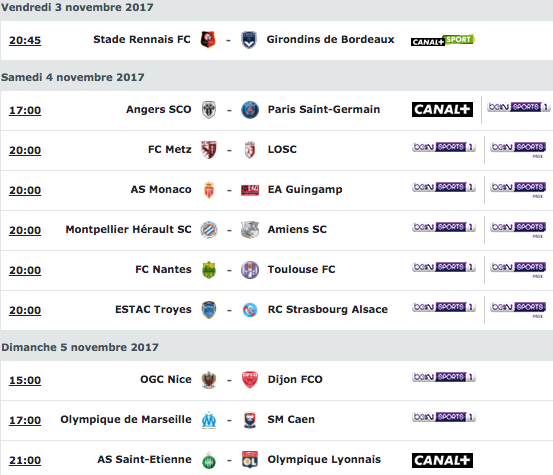
Task: Click the Canal+ logo for Angers match
Action: [x=442, y=110]
